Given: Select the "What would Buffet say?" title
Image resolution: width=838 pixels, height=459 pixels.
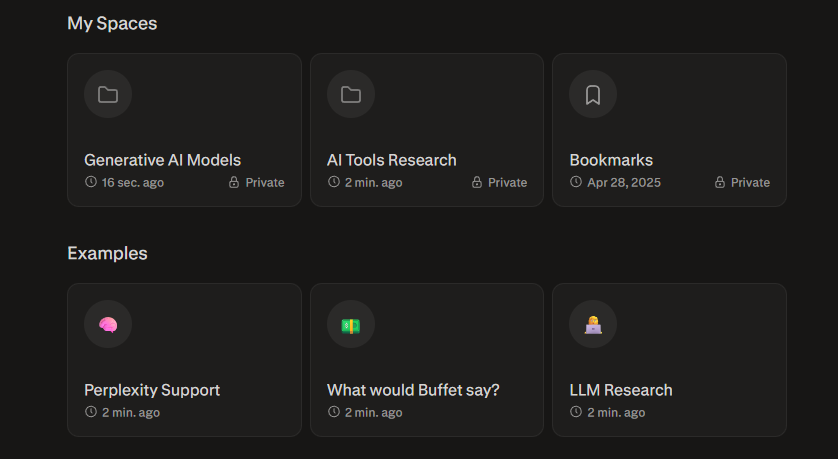Looking at the screenshot, I should (x=413, y=390).
